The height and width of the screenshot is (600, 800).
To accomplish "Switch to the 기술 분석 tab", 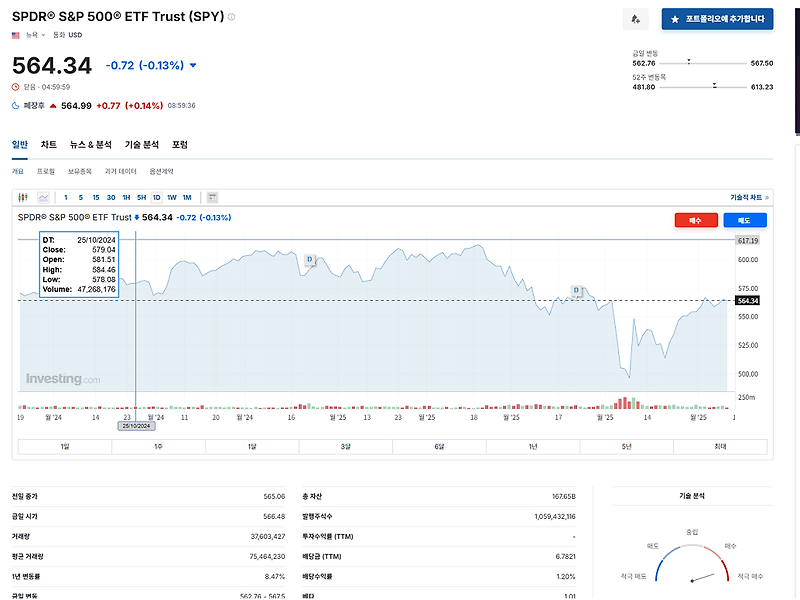I will click(x=142, y=145).
